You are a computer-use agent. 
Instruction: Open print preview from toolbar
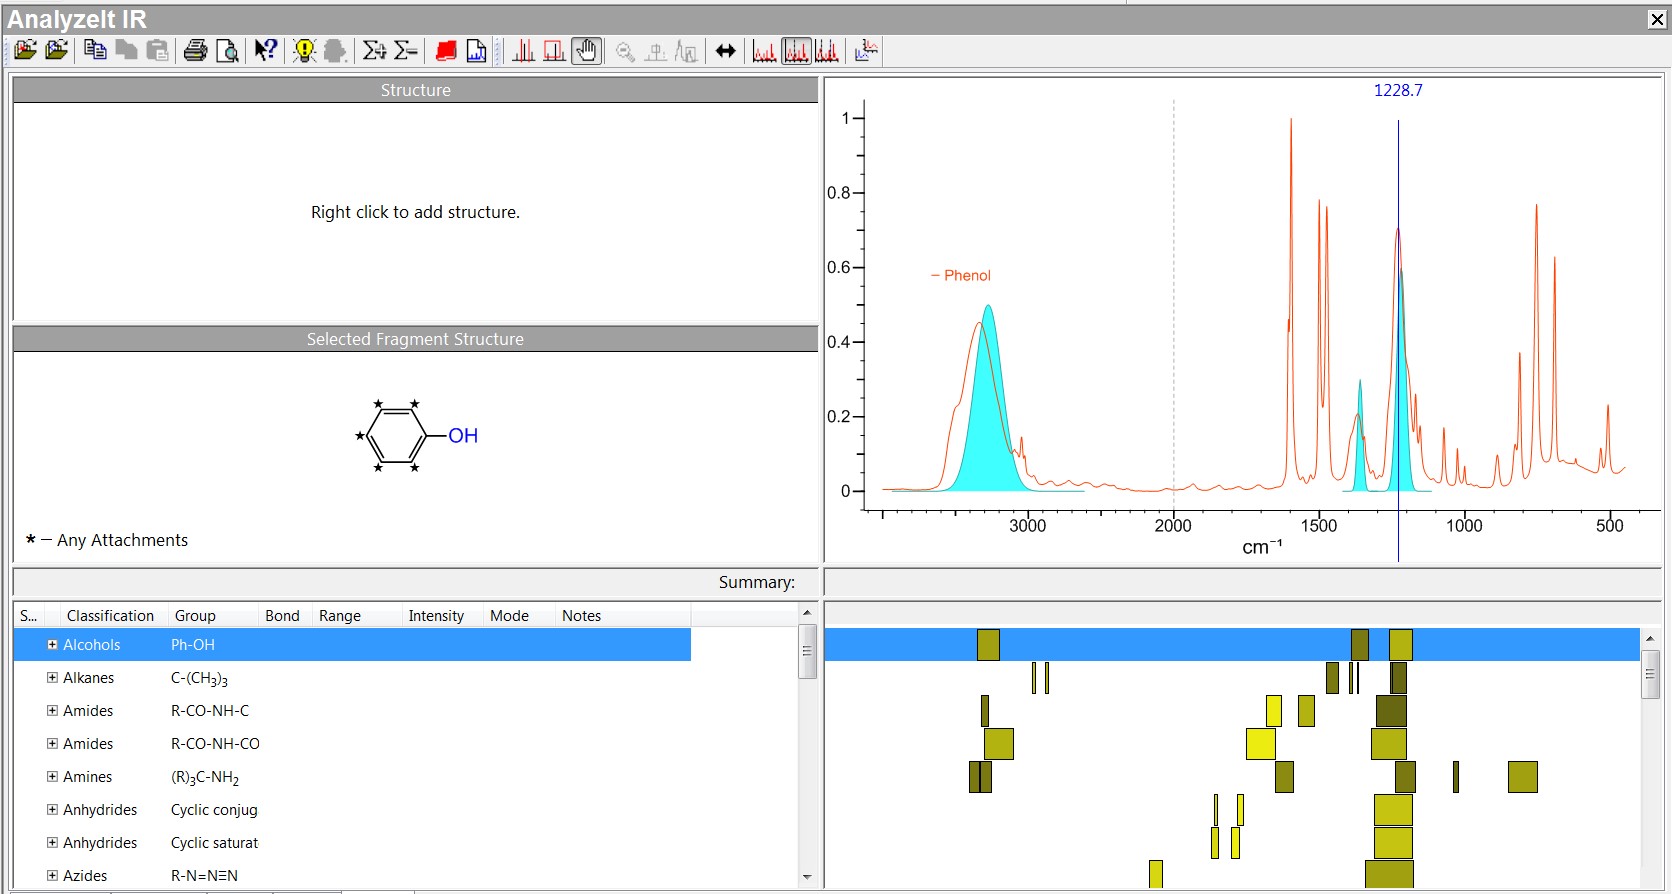coord(228,51)
